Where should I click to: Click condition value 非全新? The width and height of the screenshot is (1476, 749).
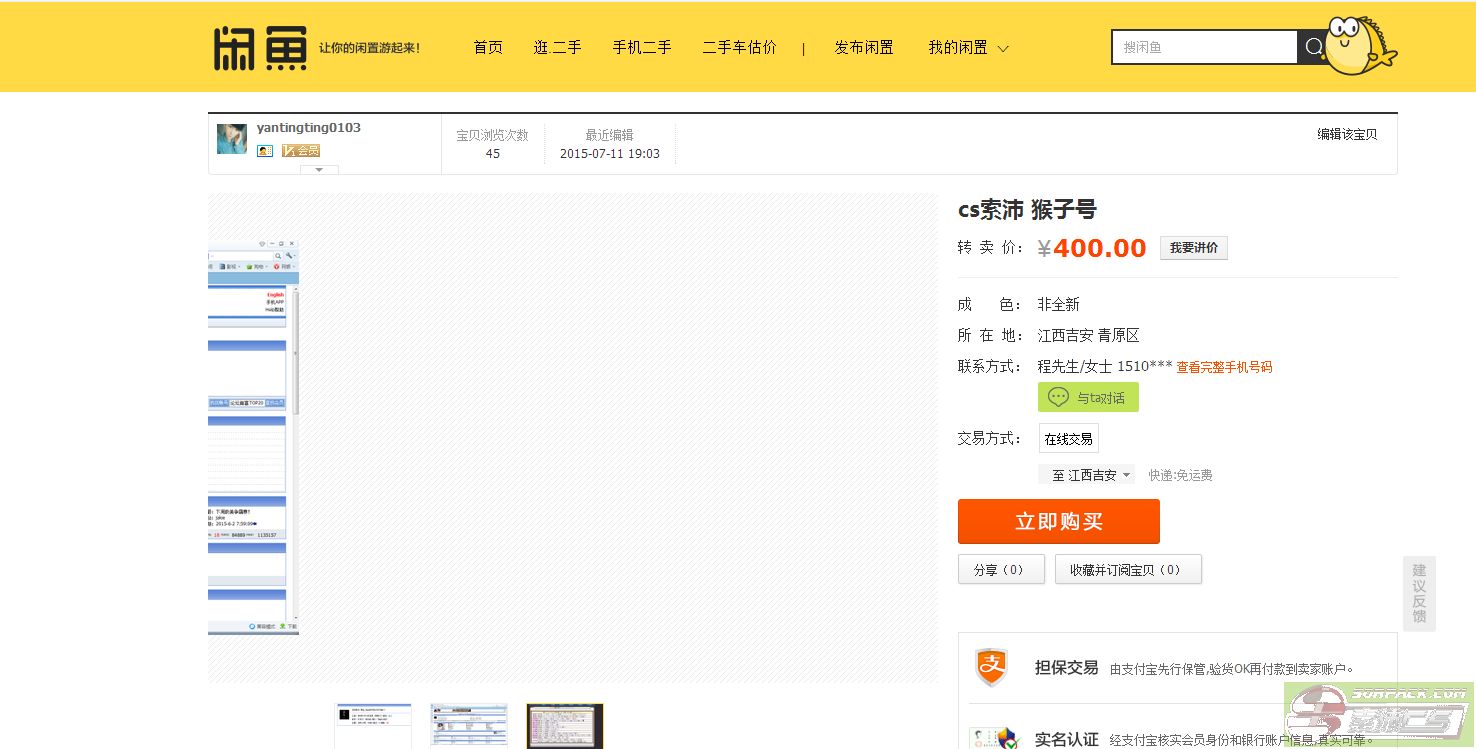pyautogui.click(x=1058, y=304)
